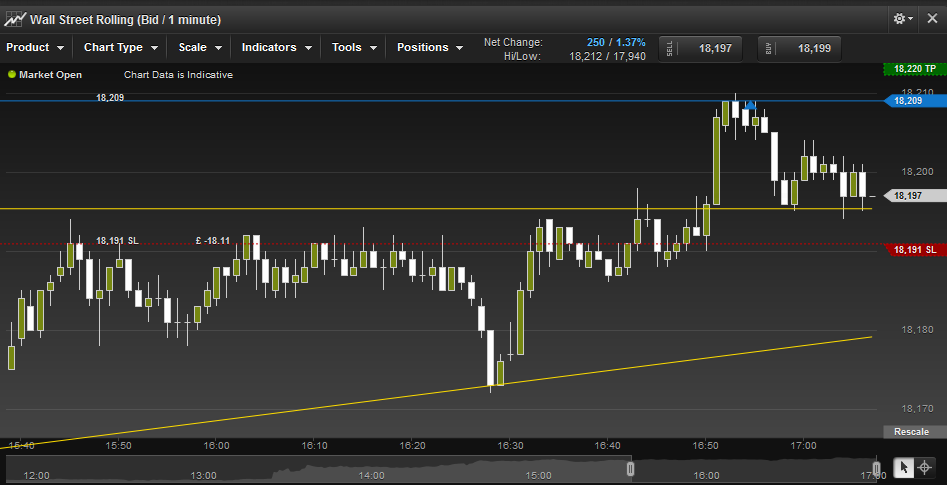Click the chart icon beside the title
The height and width of the screenshot is (485, 947).
click(x=15, y=19)
